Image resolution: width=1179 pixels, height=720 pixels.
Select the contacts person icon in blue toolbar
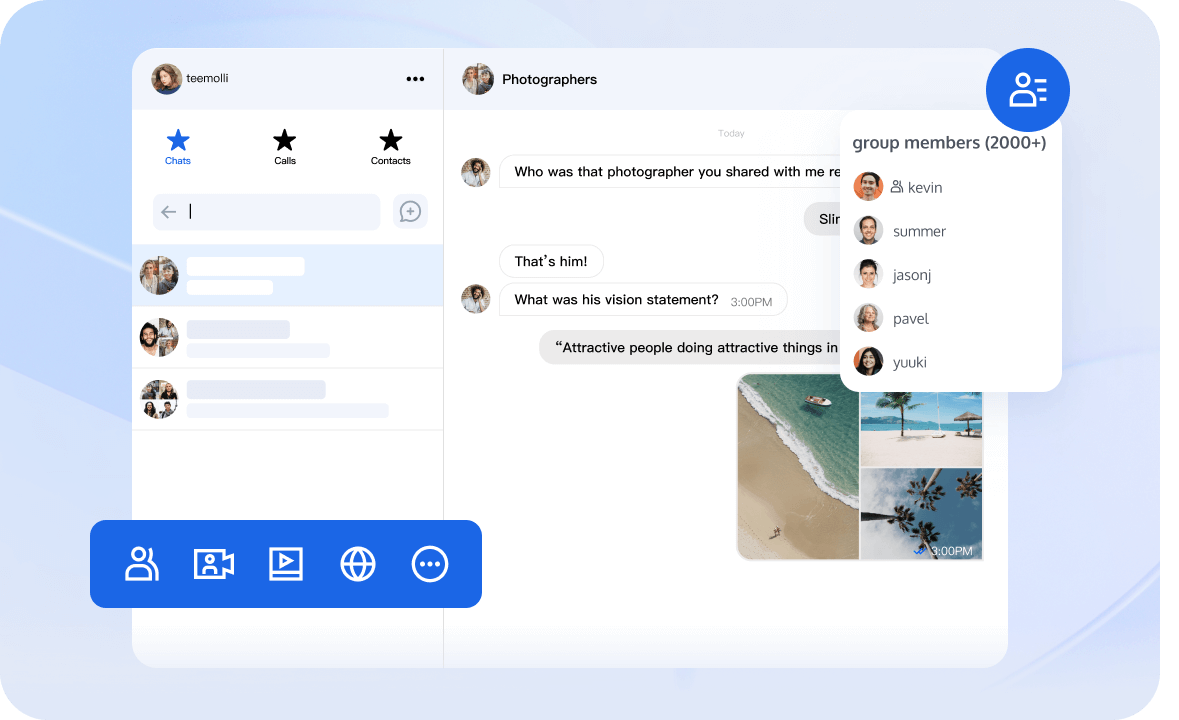tap(141, 564)
